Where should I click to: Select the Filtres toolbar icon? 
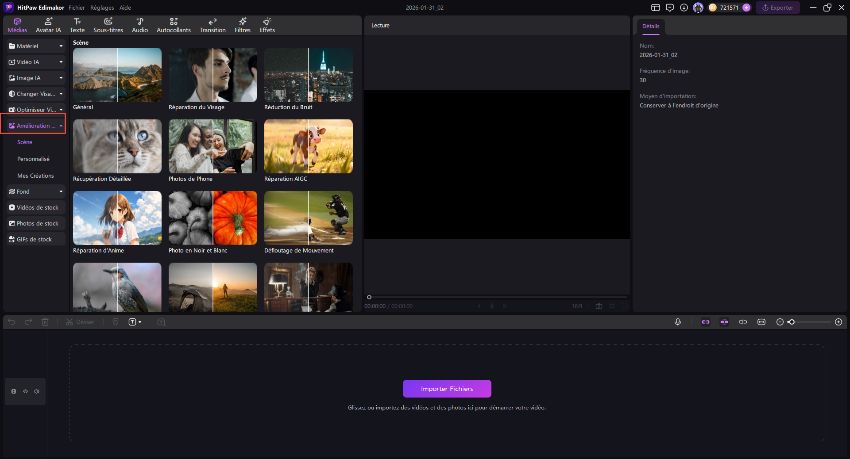[x=242, y=24]
